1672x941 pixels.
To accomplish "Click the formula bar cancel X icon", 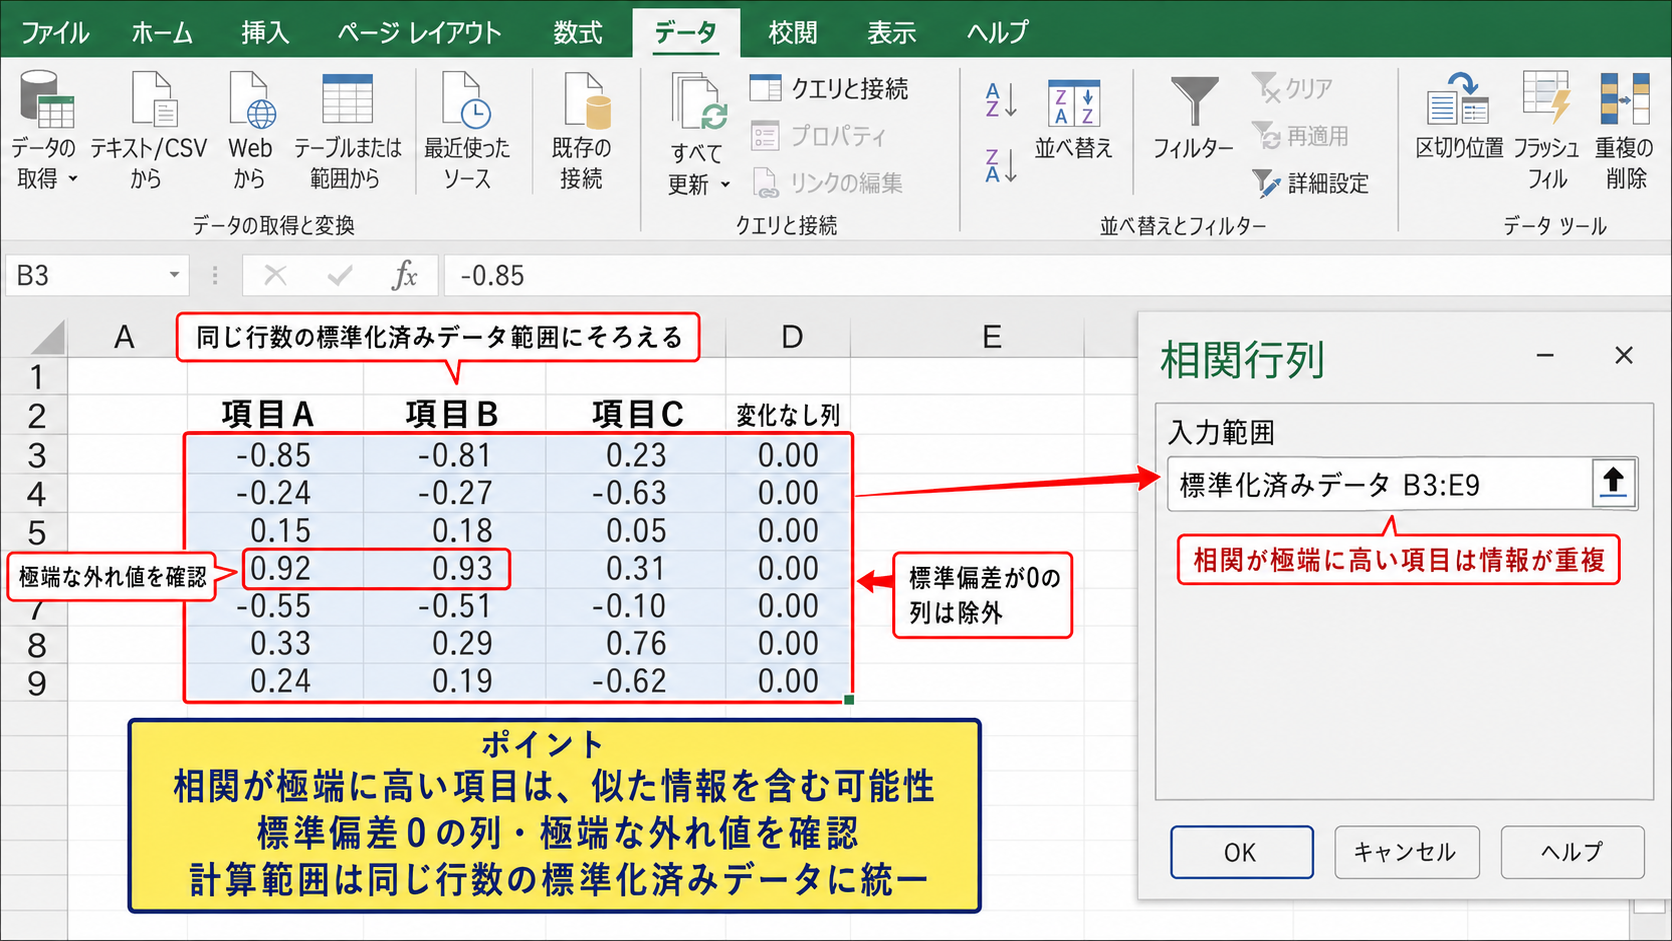I will click(275, 275).
